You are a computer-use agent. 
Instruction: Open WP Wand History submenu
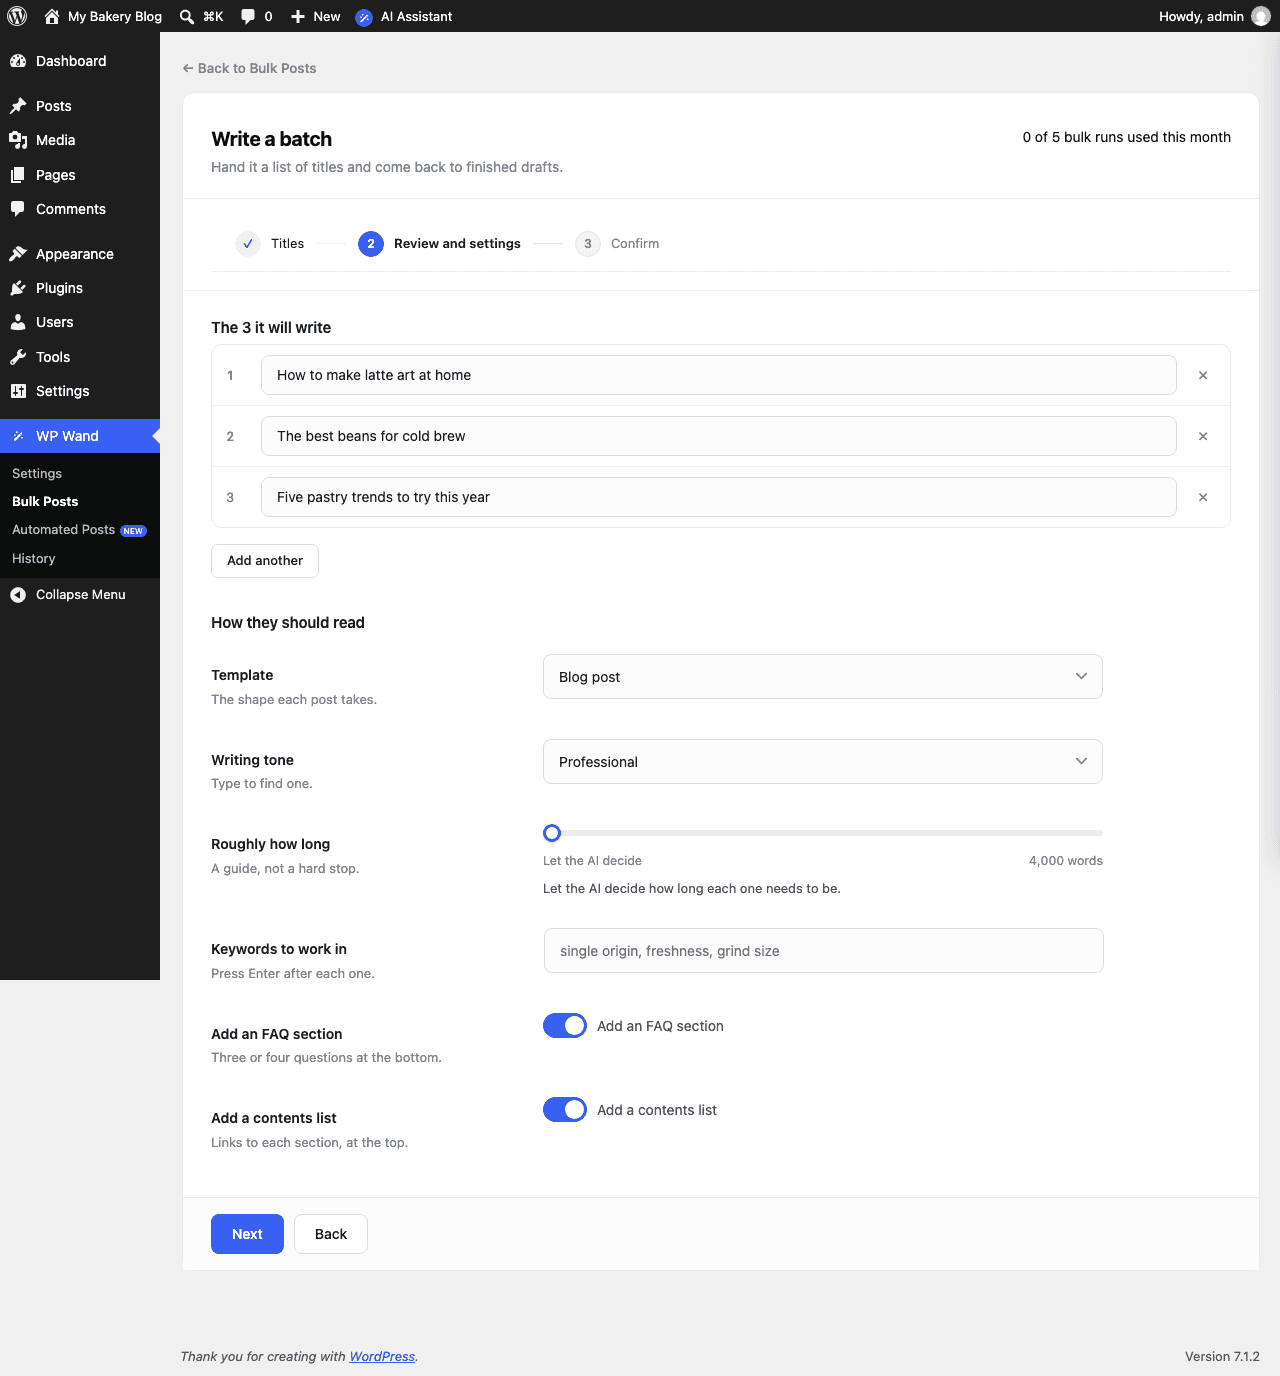pyautogui.click(x=34, y=558)
